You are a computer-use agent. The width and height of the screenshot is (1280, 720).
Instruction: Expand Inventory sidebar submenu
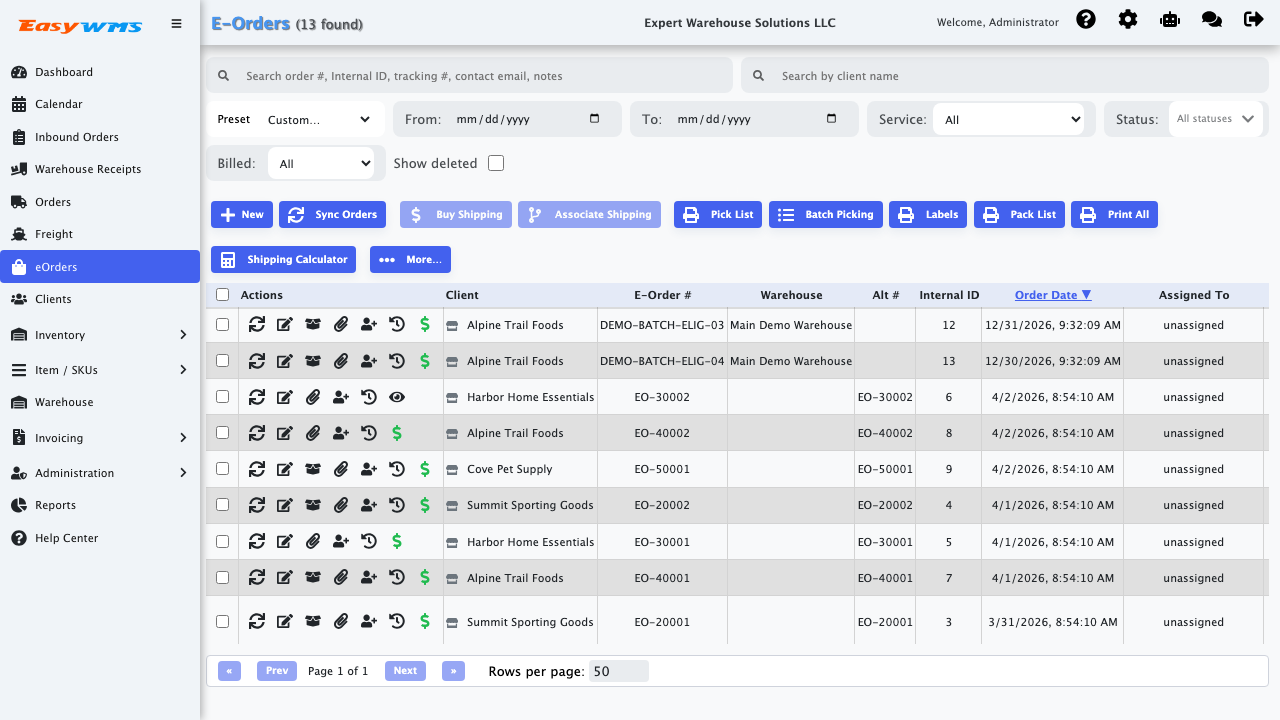100,335
